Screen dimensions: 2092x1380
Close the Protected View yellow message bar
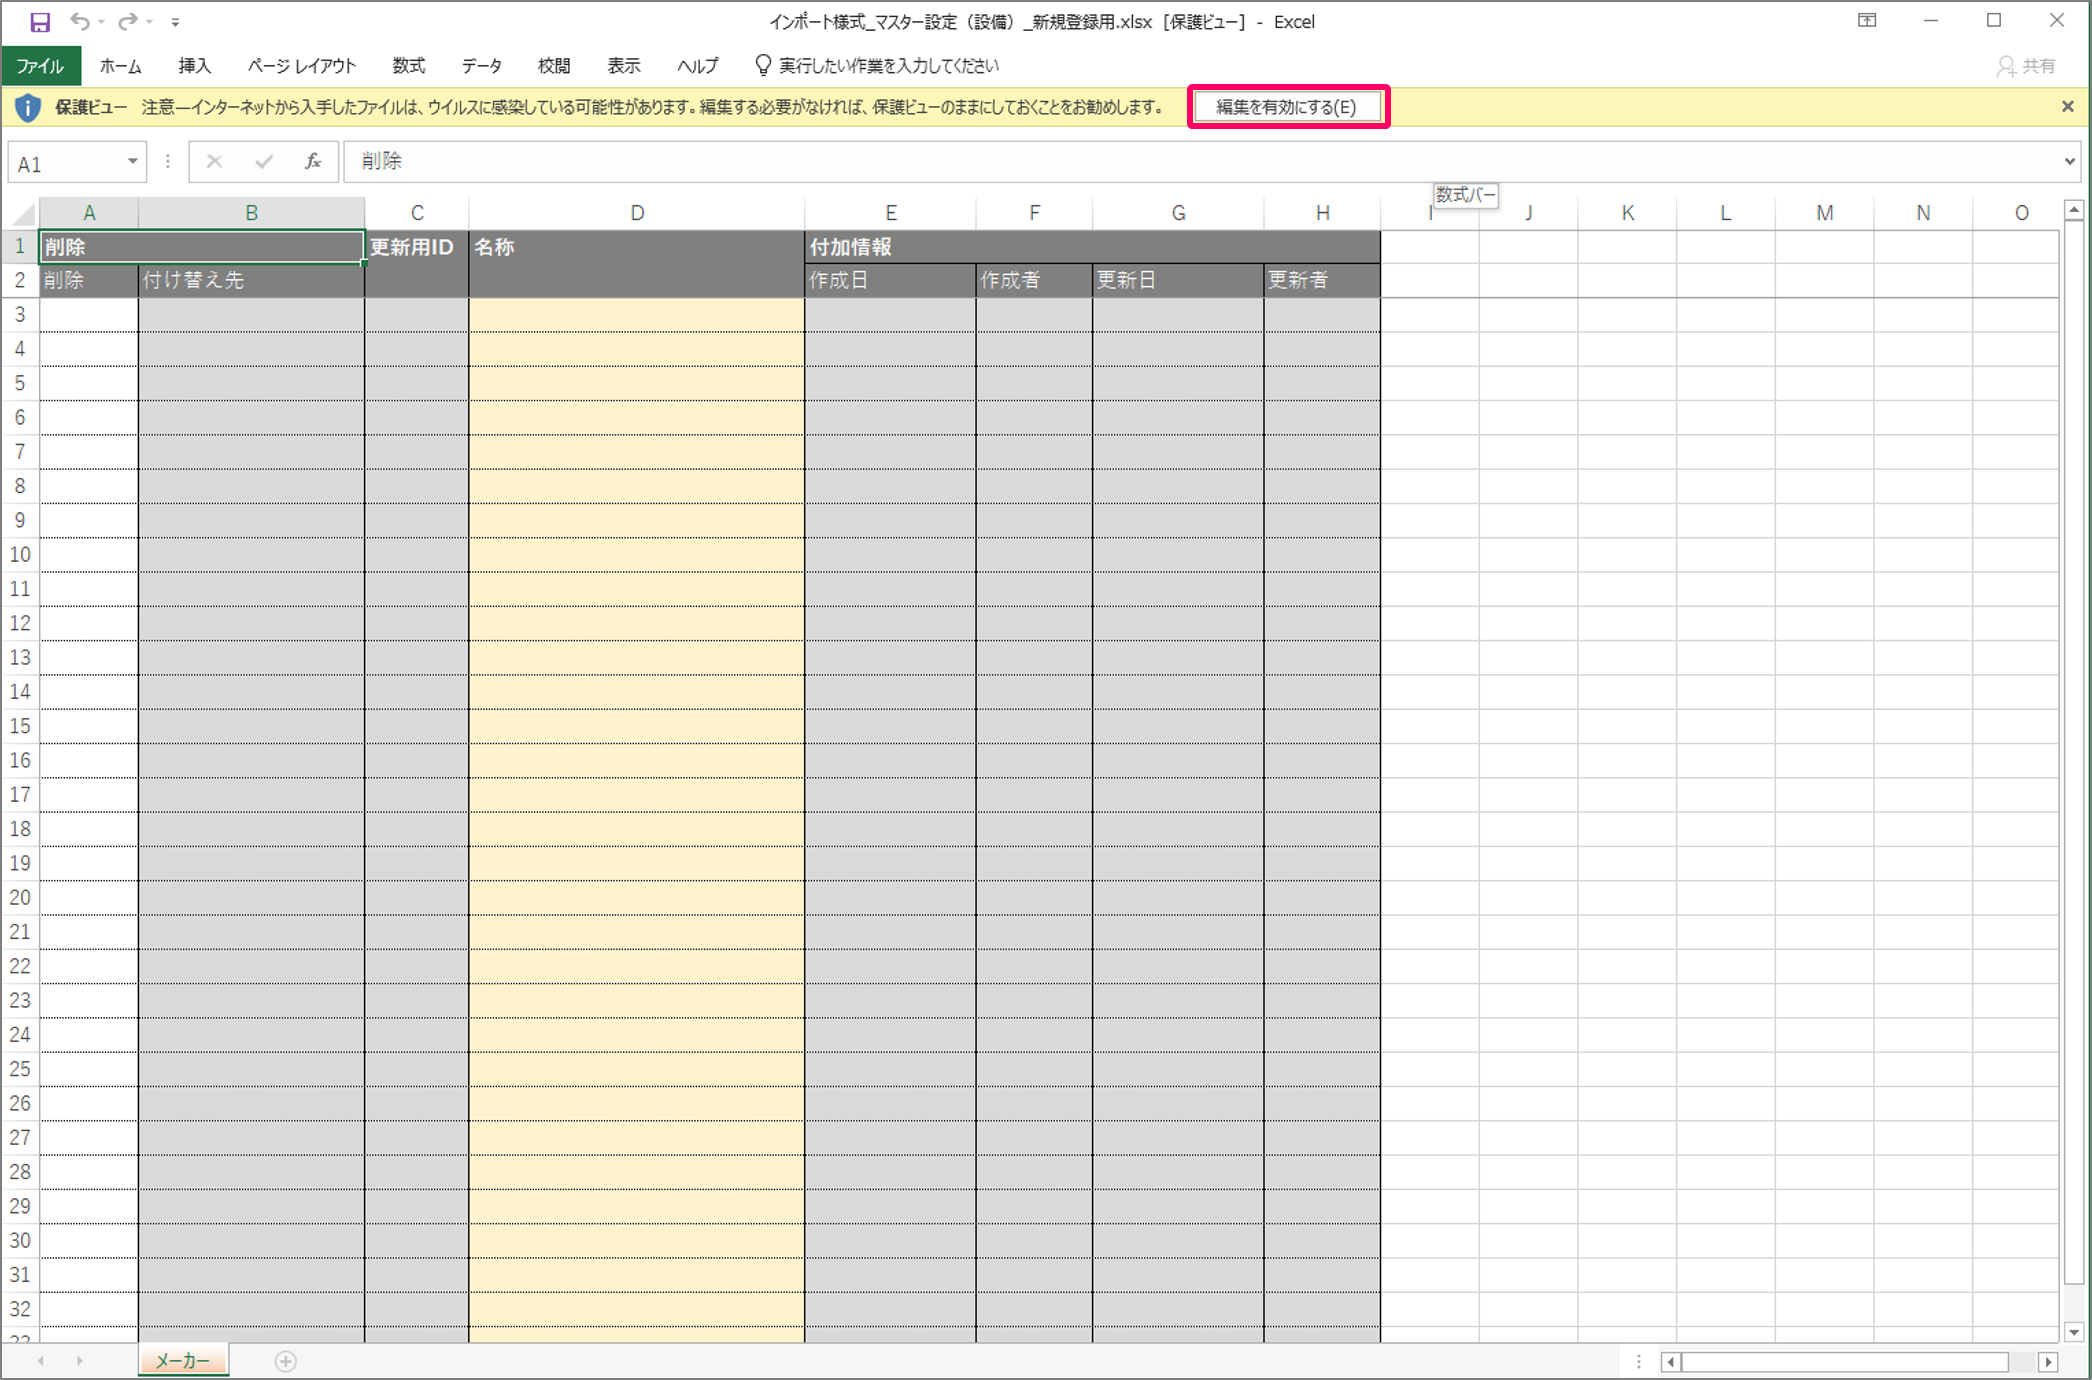(2068, 107)
